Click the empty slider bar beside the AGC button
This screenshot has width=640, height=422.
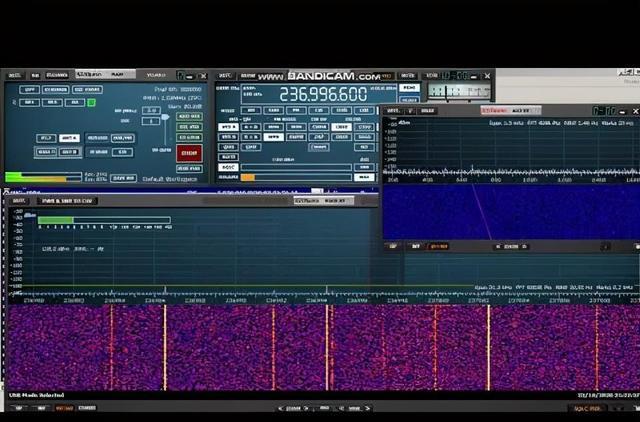click(296, 167)
